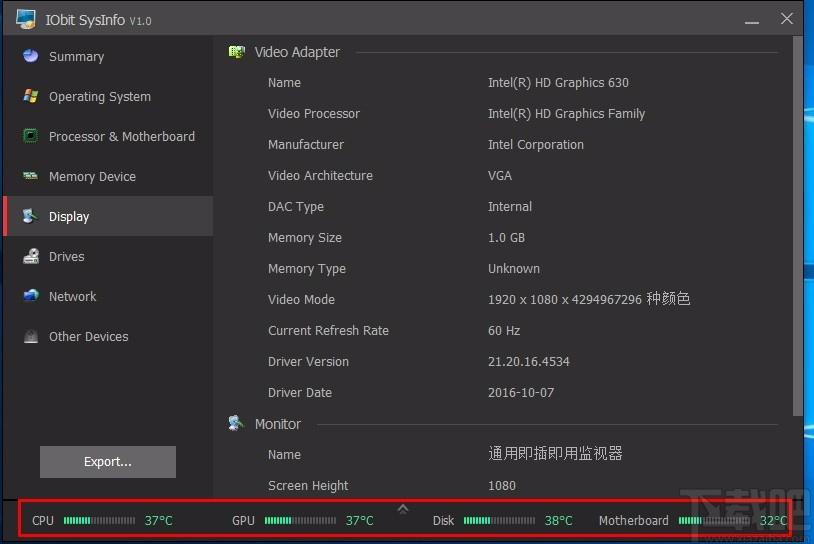Image resolution: width=814 pixels, height=544 pixels.
Task: Click the 'Intel(R) HD Graphics 630' value
Action: pyautogui.click(x=558, y=83)
